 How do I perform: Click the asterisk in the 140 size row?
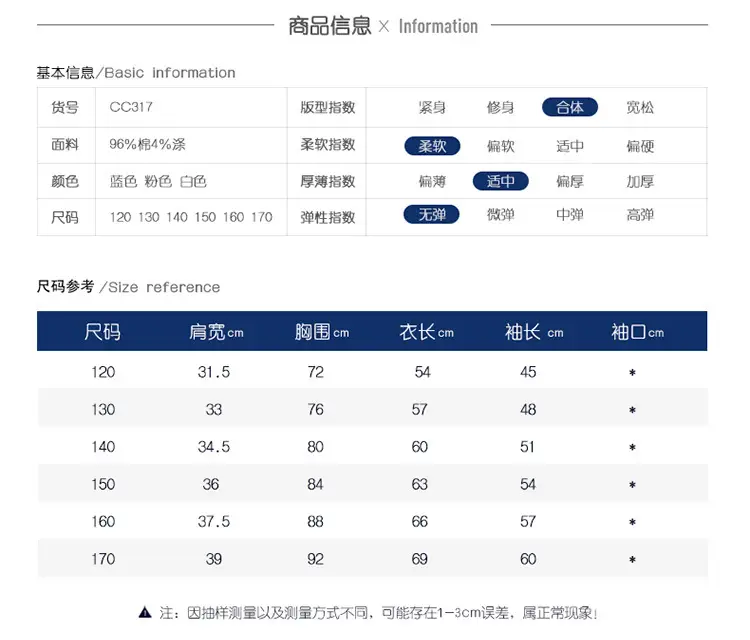click(x=632, y=447)
